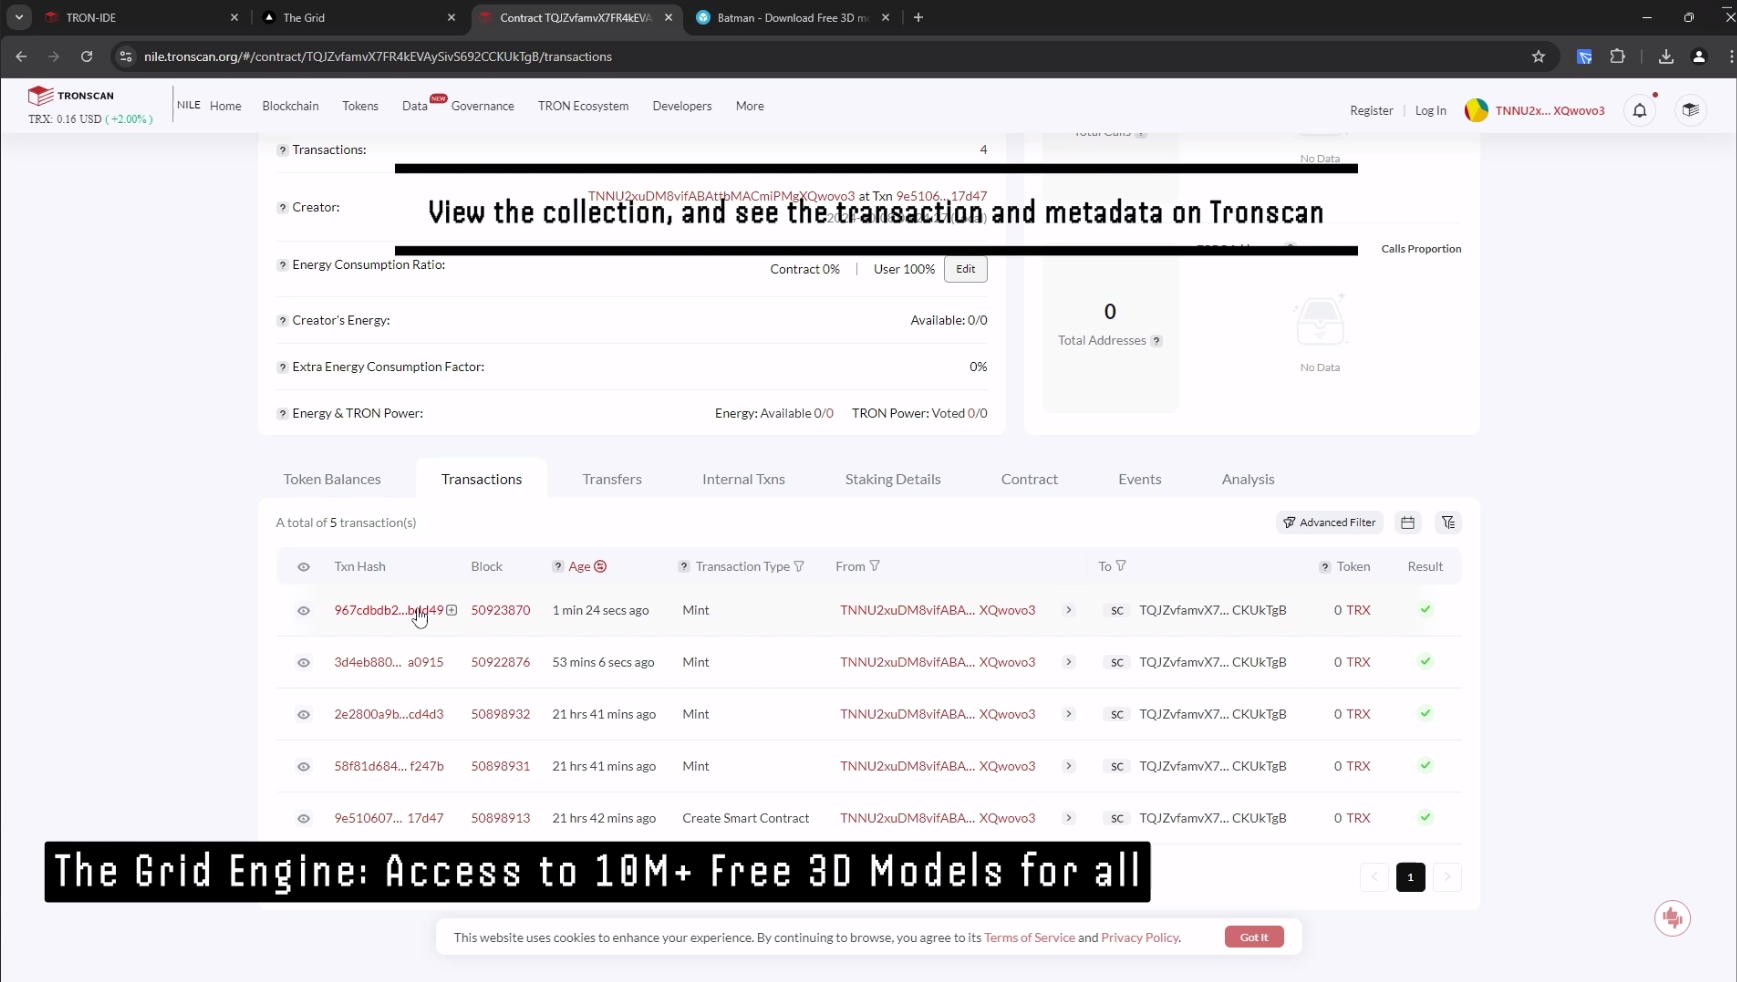Image resolution: width=1737 pixels, height=982 pixels.
Task: Open the To column filter
Action: (1121, 566)
